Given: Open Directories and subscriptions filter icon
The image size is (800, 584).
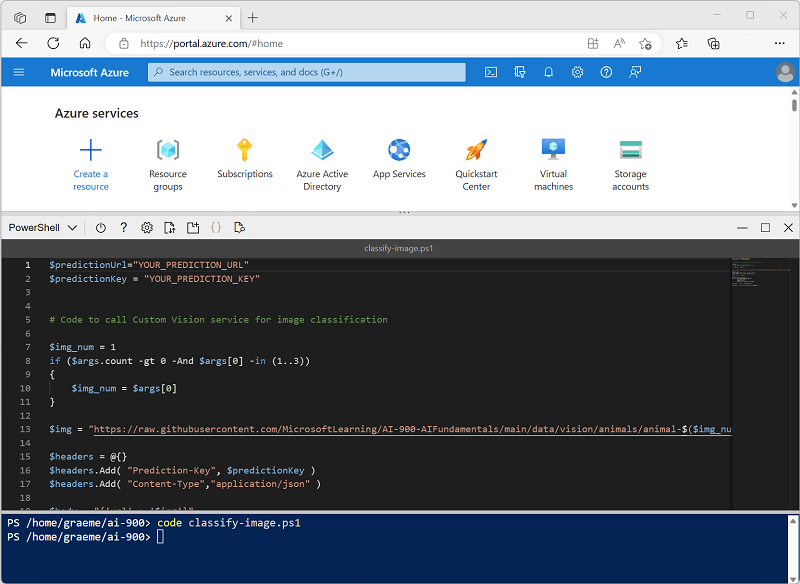Looking at the screenshot, I should 519,72.
